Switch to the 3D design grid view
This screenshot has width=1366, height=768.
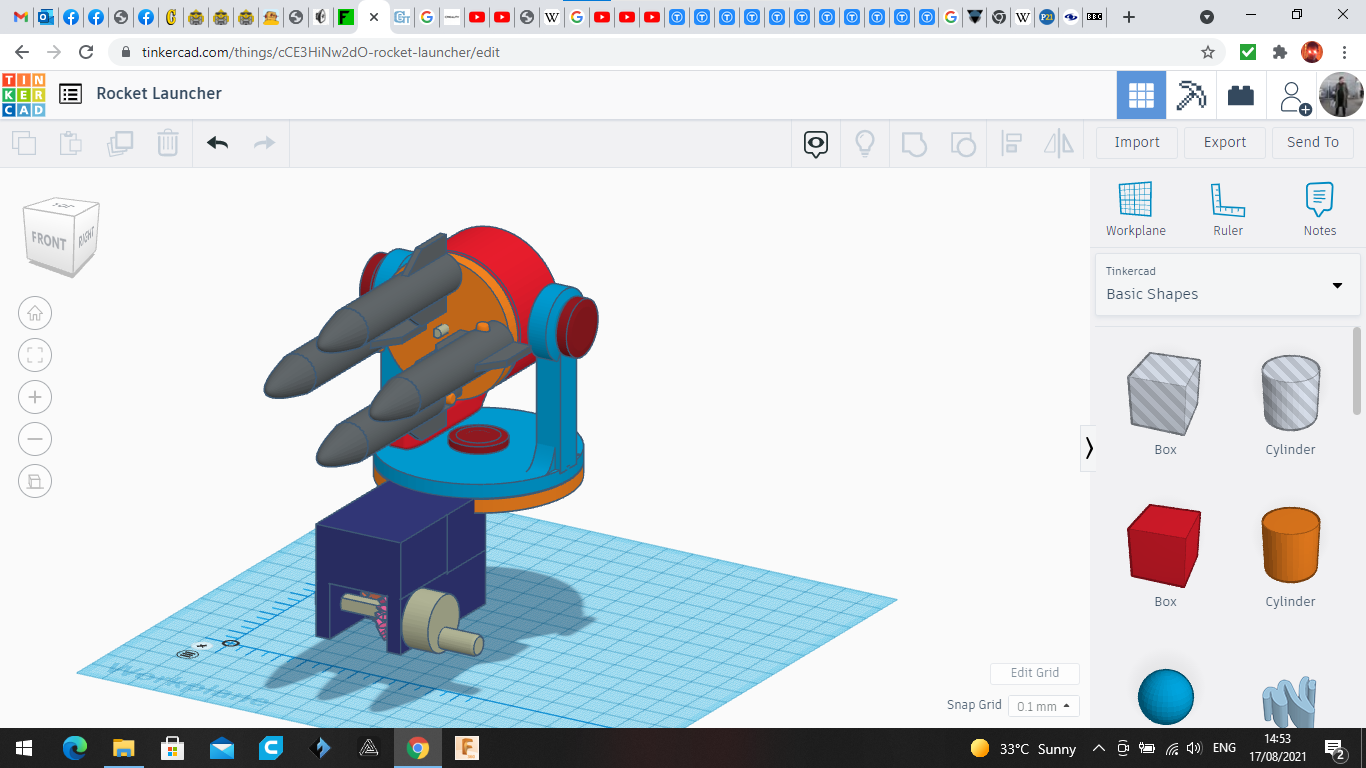point(1141,95)
